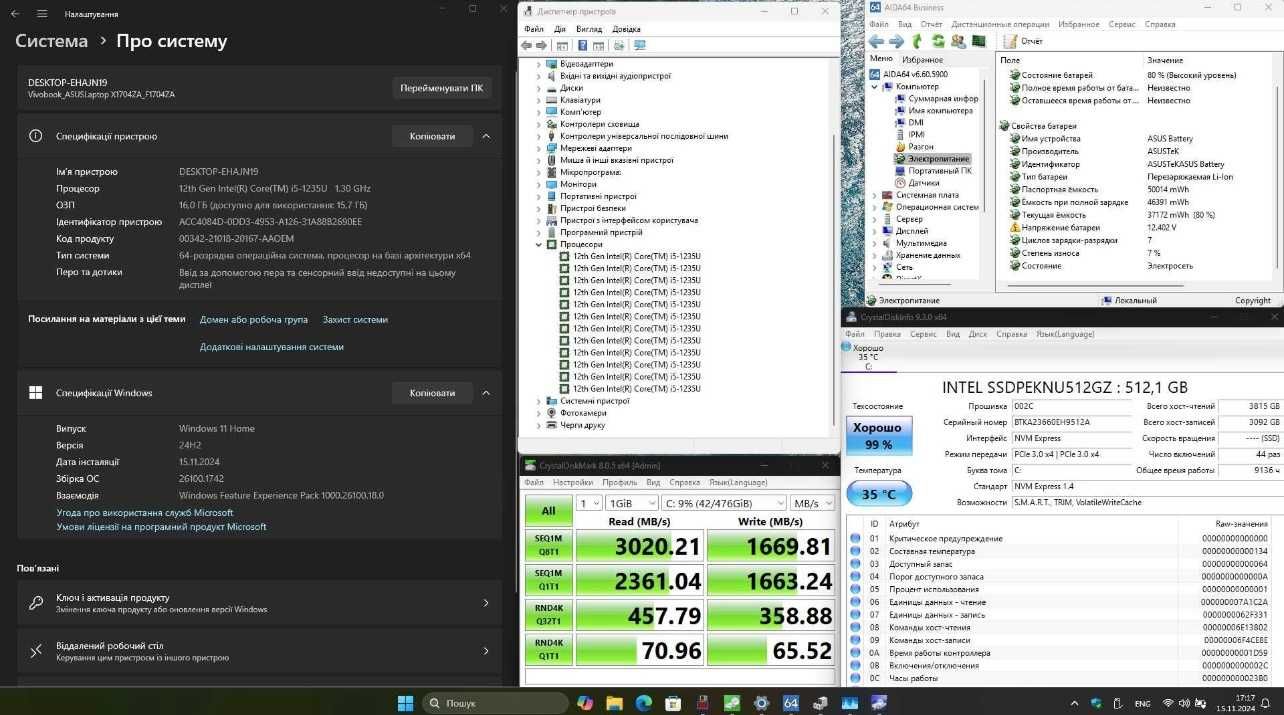Expand Відеоадаптери in Device Manager
Screen dimensions: 1284x715
click(538, 64)
